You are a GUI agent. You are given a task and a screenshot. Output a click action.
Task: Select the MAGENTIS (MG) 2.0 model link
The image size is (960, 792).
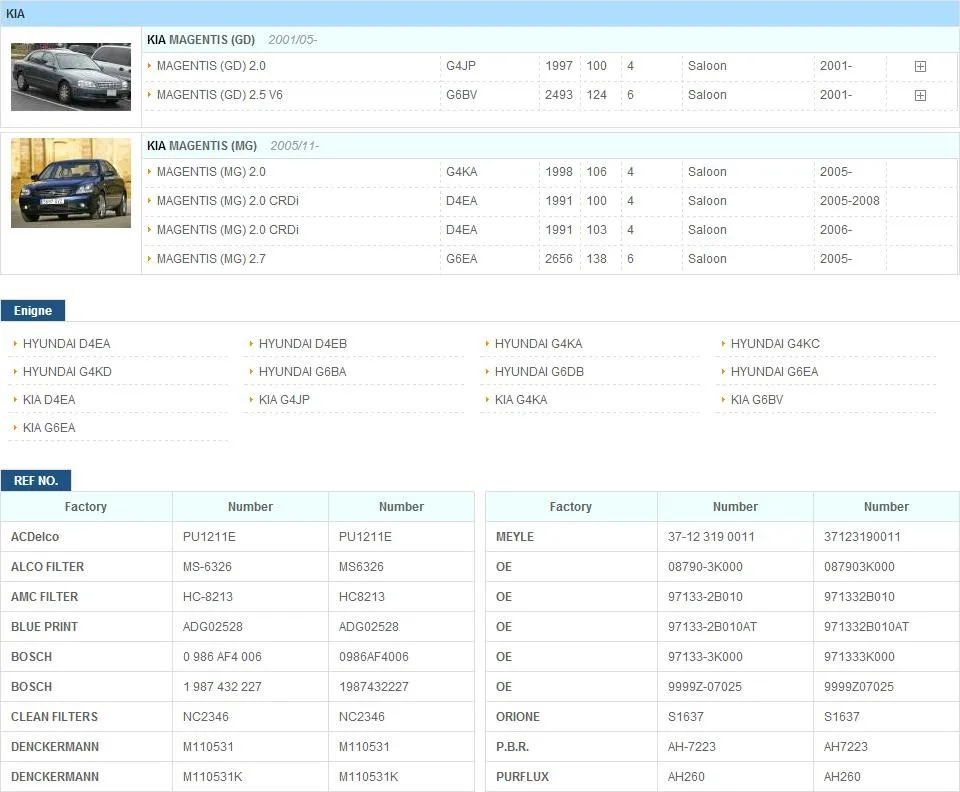211,172
